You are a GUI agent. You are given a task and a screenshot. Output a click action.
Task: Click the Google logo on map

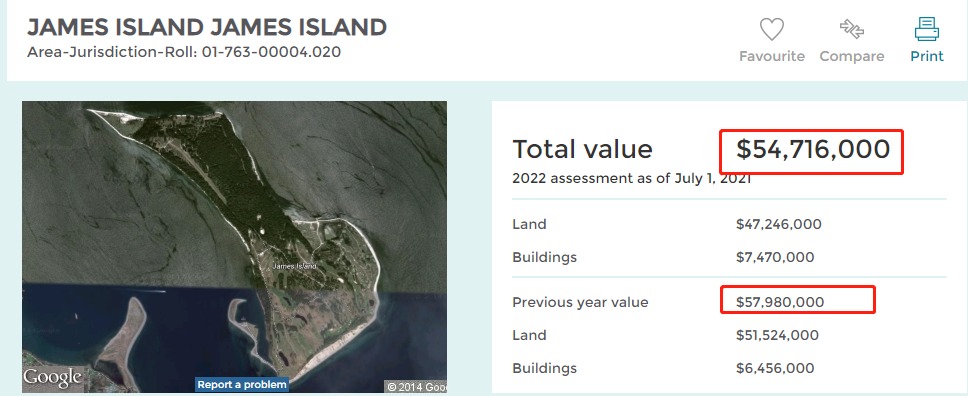point(52,377)
